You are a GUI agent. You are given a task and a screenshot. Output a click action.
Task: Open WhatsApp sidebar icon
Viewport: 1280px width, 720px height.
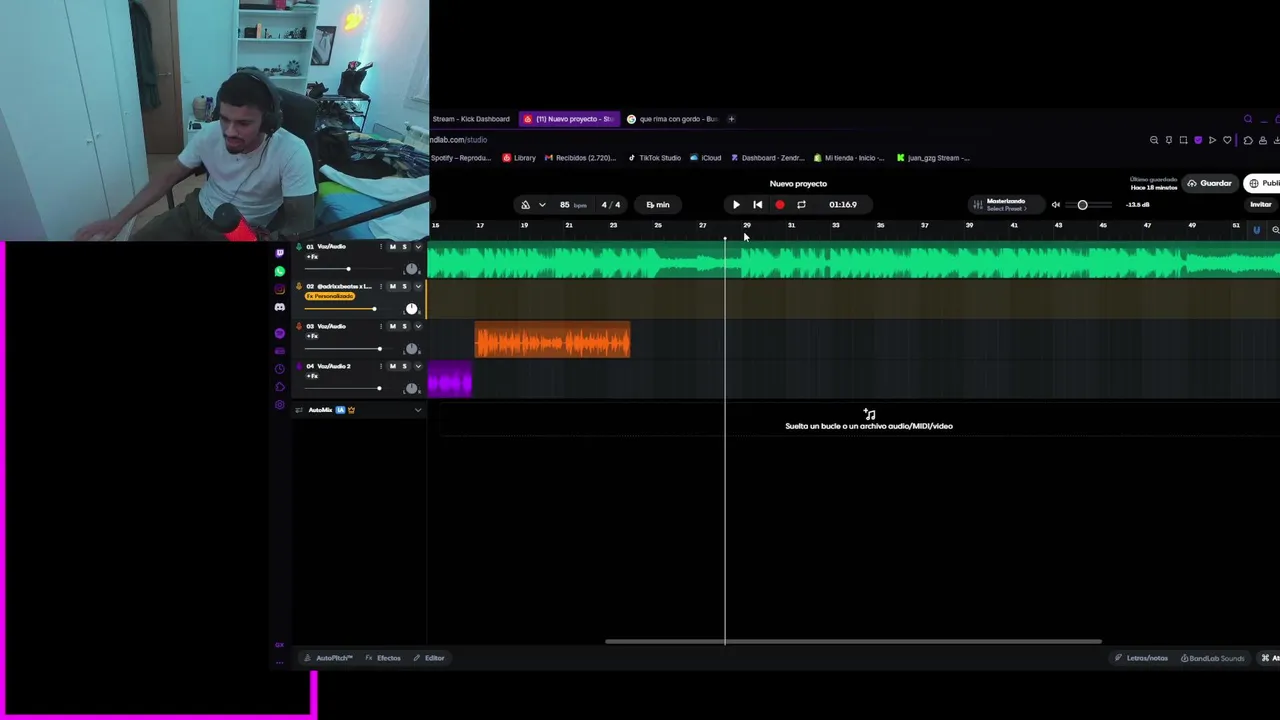[x=279, y=271]
